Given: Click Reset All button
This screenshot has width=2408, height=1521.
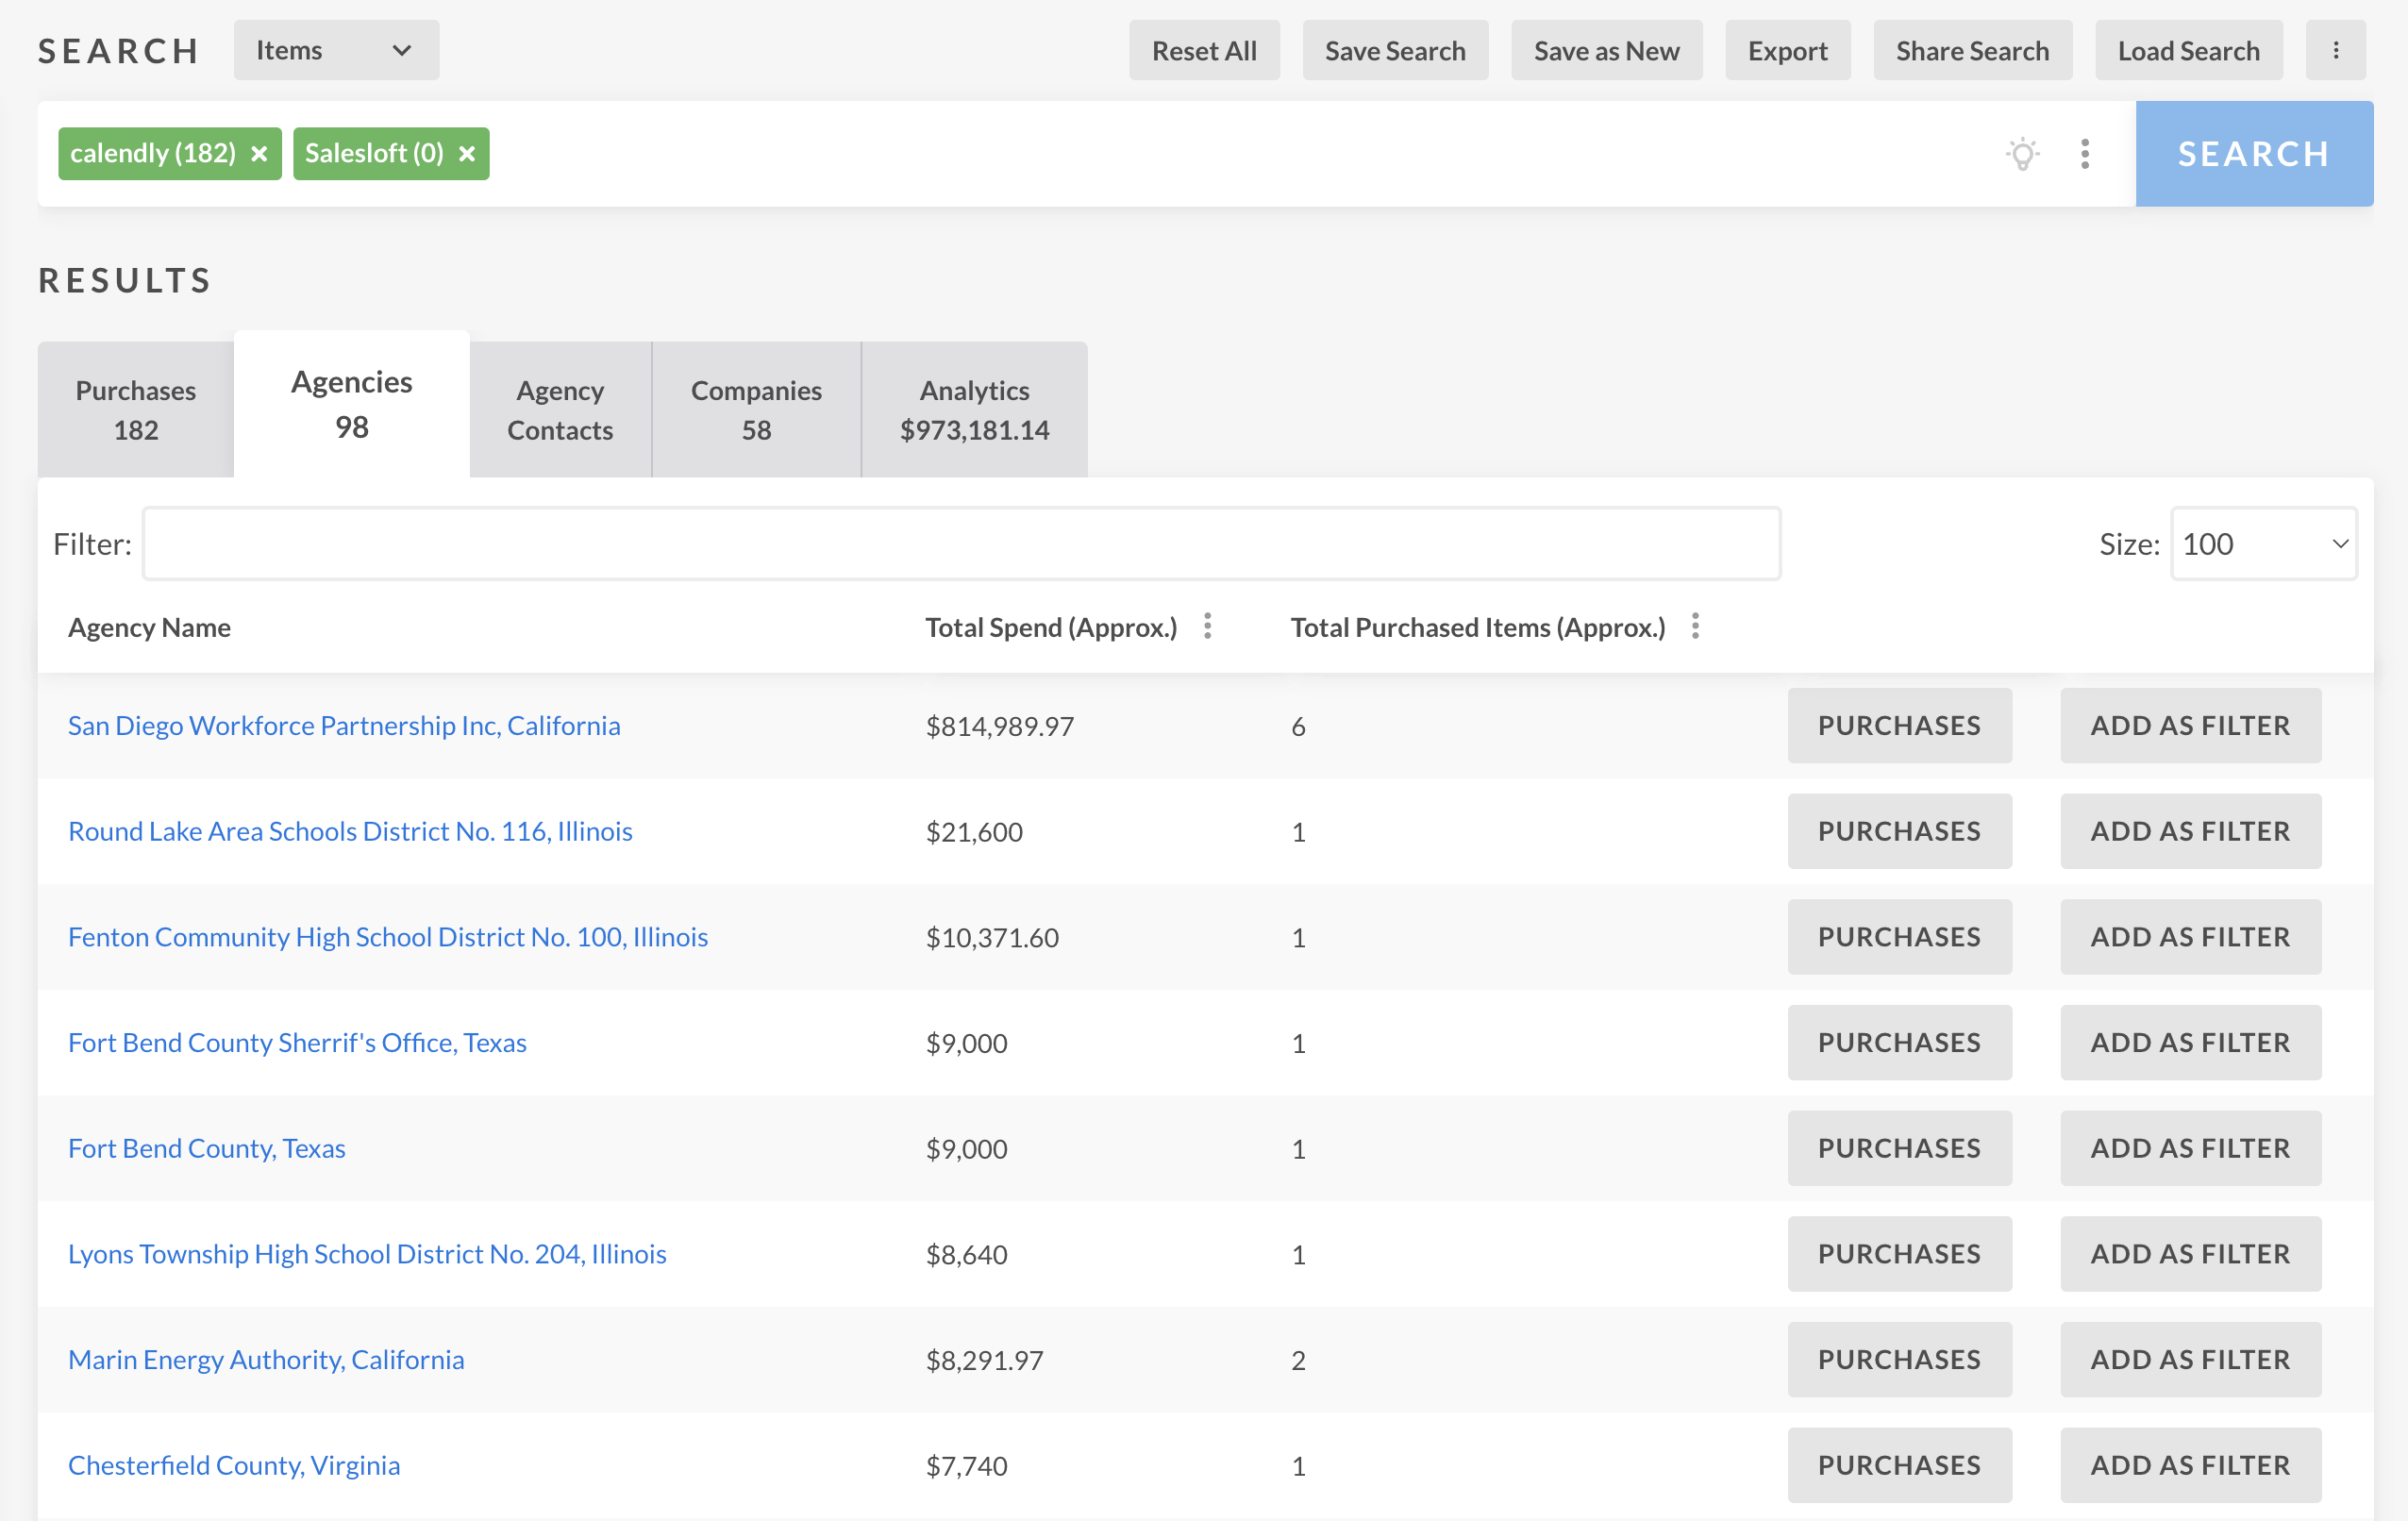Looking at the screenshot, I should [1203, 51].
